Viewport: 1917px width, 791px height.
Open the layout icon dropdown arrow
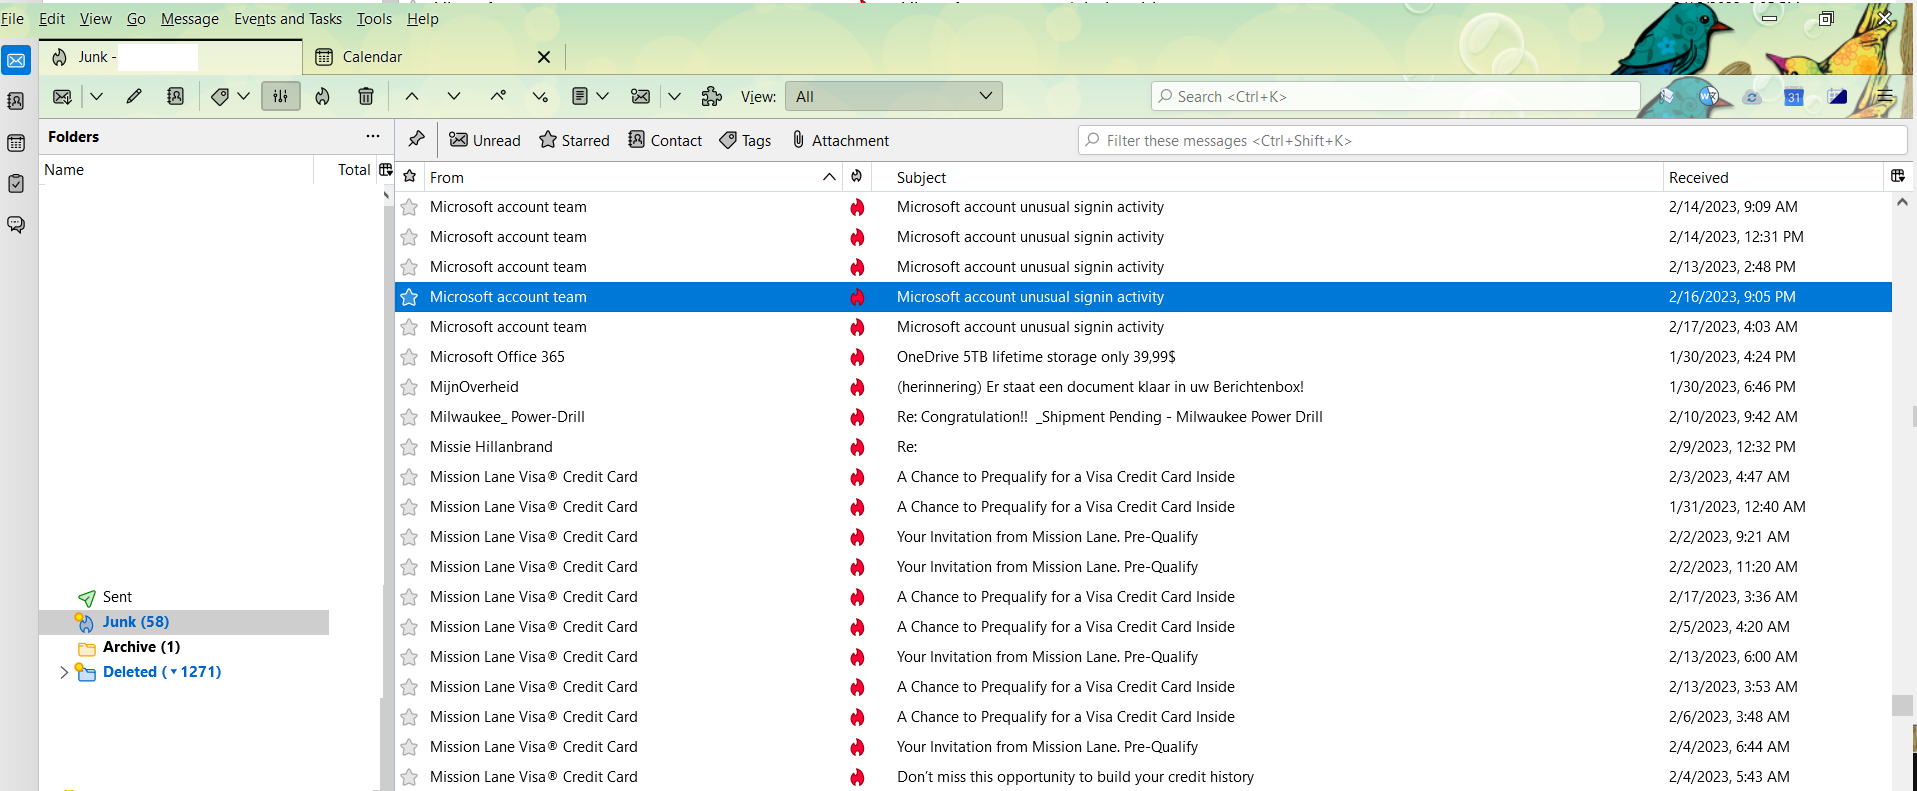coord(602,96)
